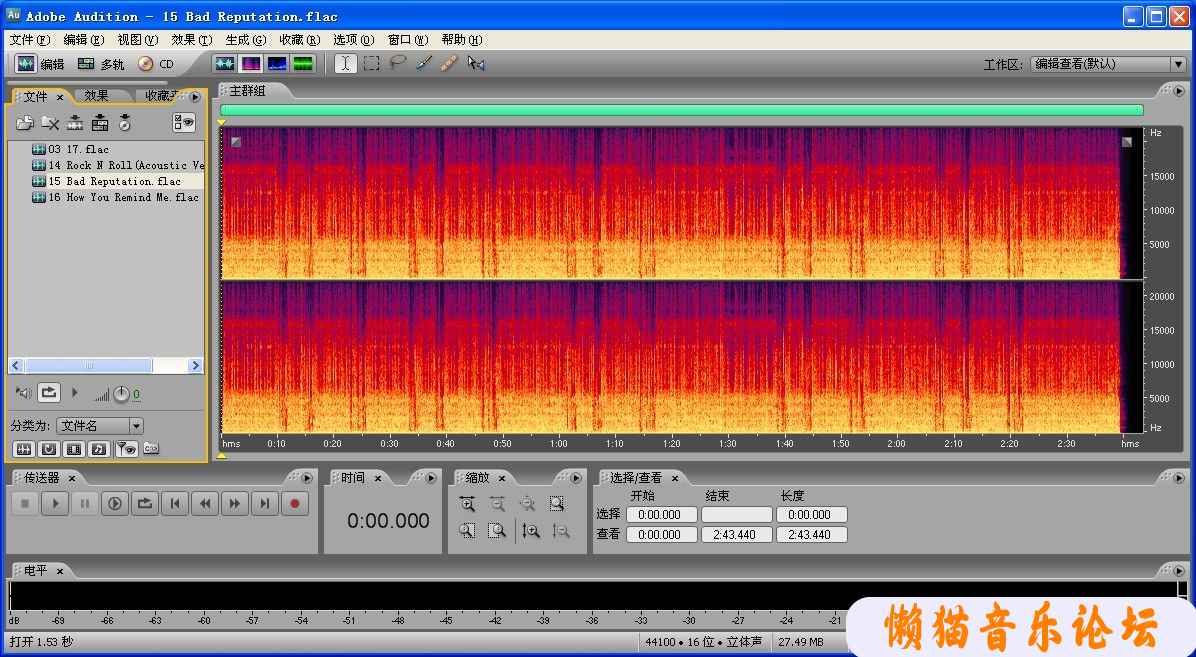The image size is (1196, 657).
Task: Select the Marquee selection tool
Action: [x=371, y=63]
